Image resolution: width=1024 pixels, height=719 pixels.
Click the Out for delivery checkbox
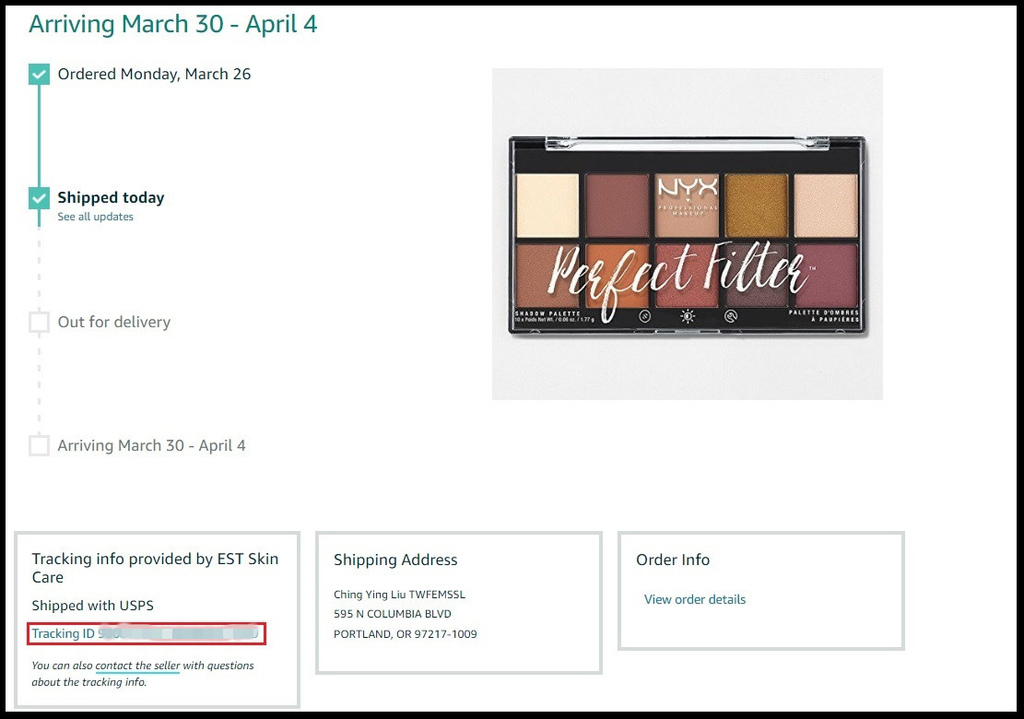pyautogui.click(x=39, y=322)
